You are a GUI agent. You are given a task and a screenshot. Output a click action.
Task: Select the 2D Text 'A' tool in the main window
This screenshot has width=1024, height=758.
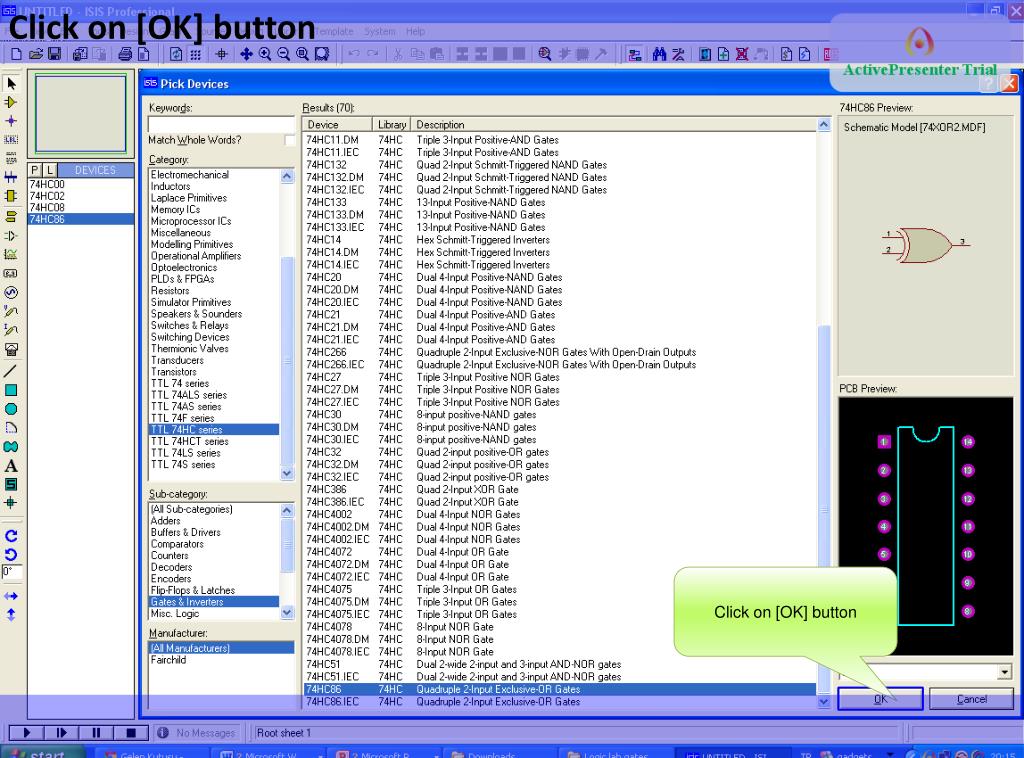click(x=11, y=466)
